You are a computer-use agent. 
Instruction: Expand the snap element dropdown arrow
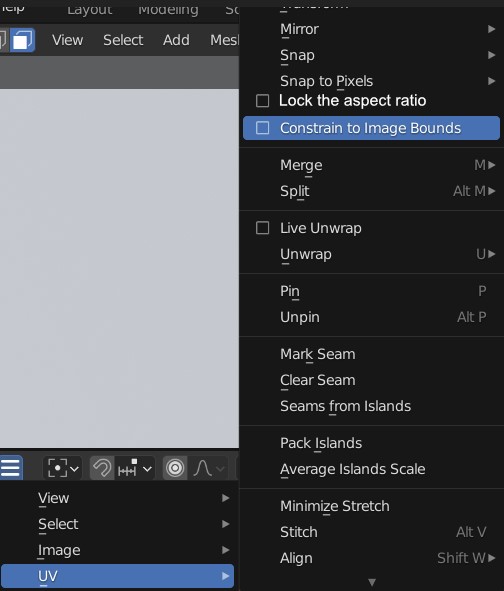147,469
